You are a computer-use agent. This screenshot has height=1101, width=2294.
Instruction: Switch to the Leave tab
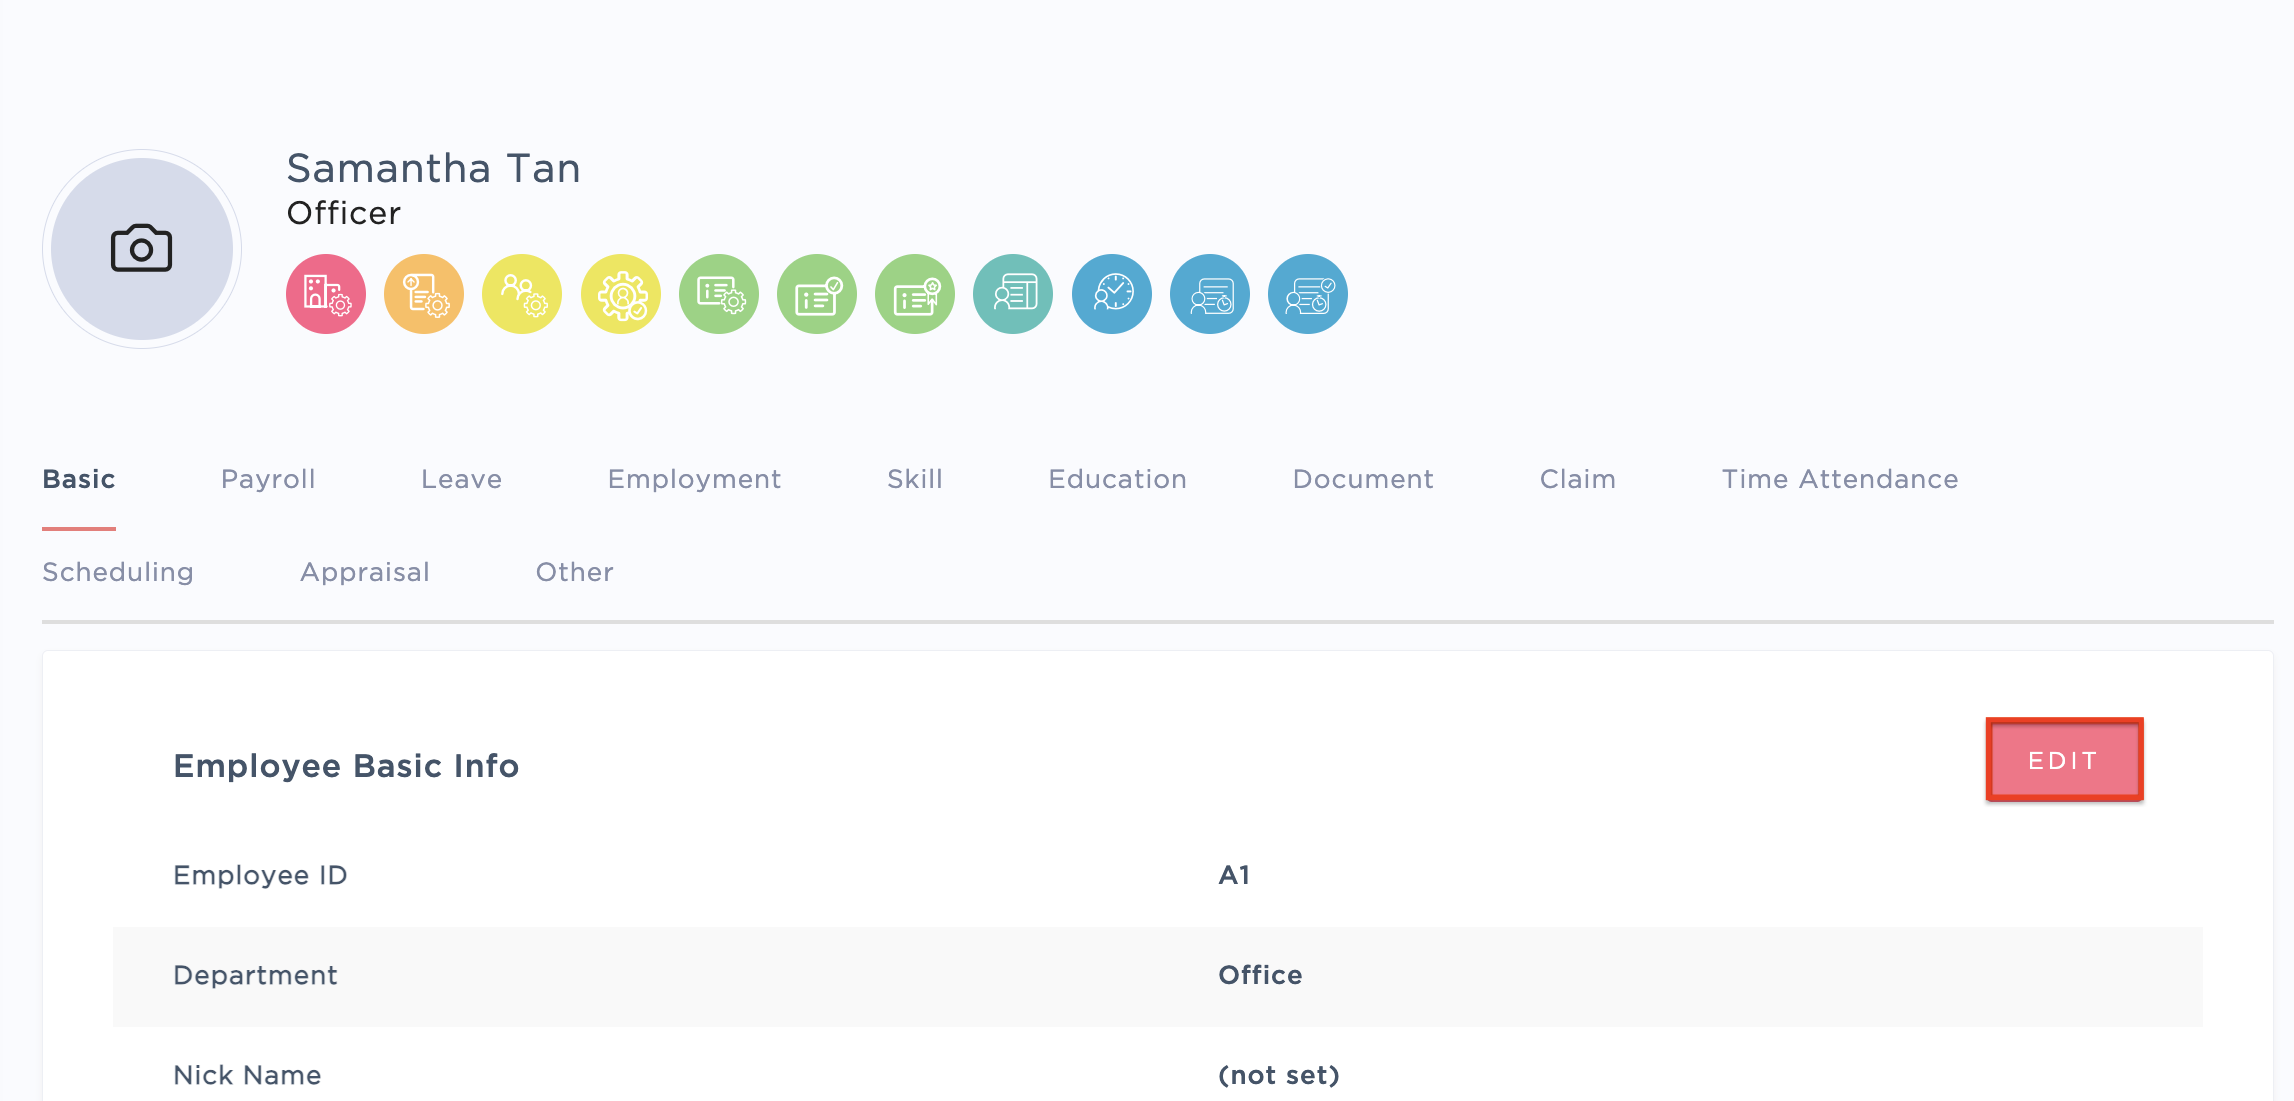461,479
